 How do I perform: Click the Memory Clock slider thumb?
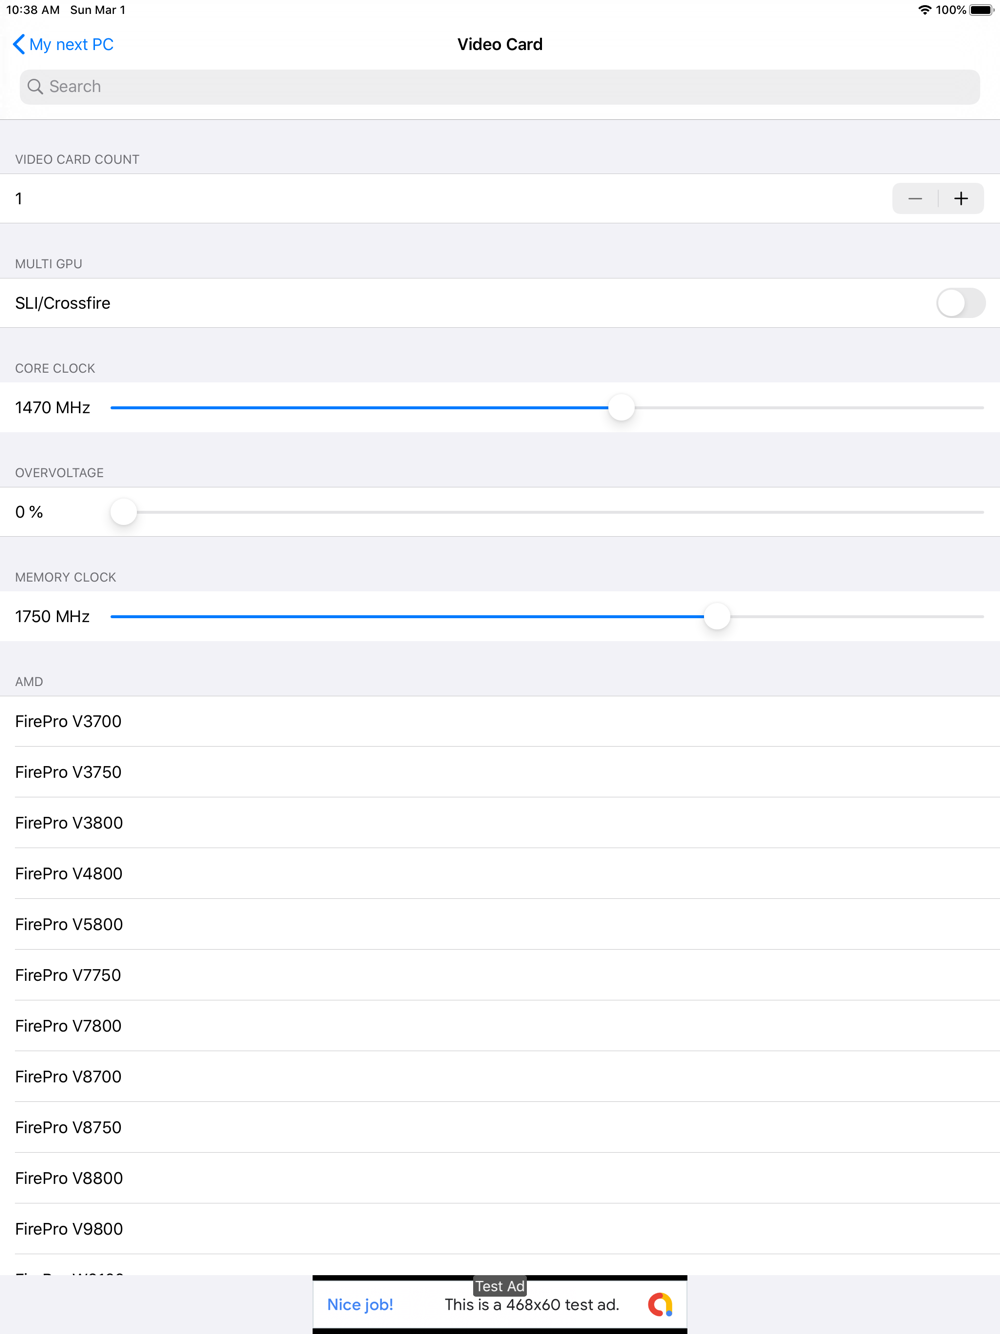tap(717, 617)
